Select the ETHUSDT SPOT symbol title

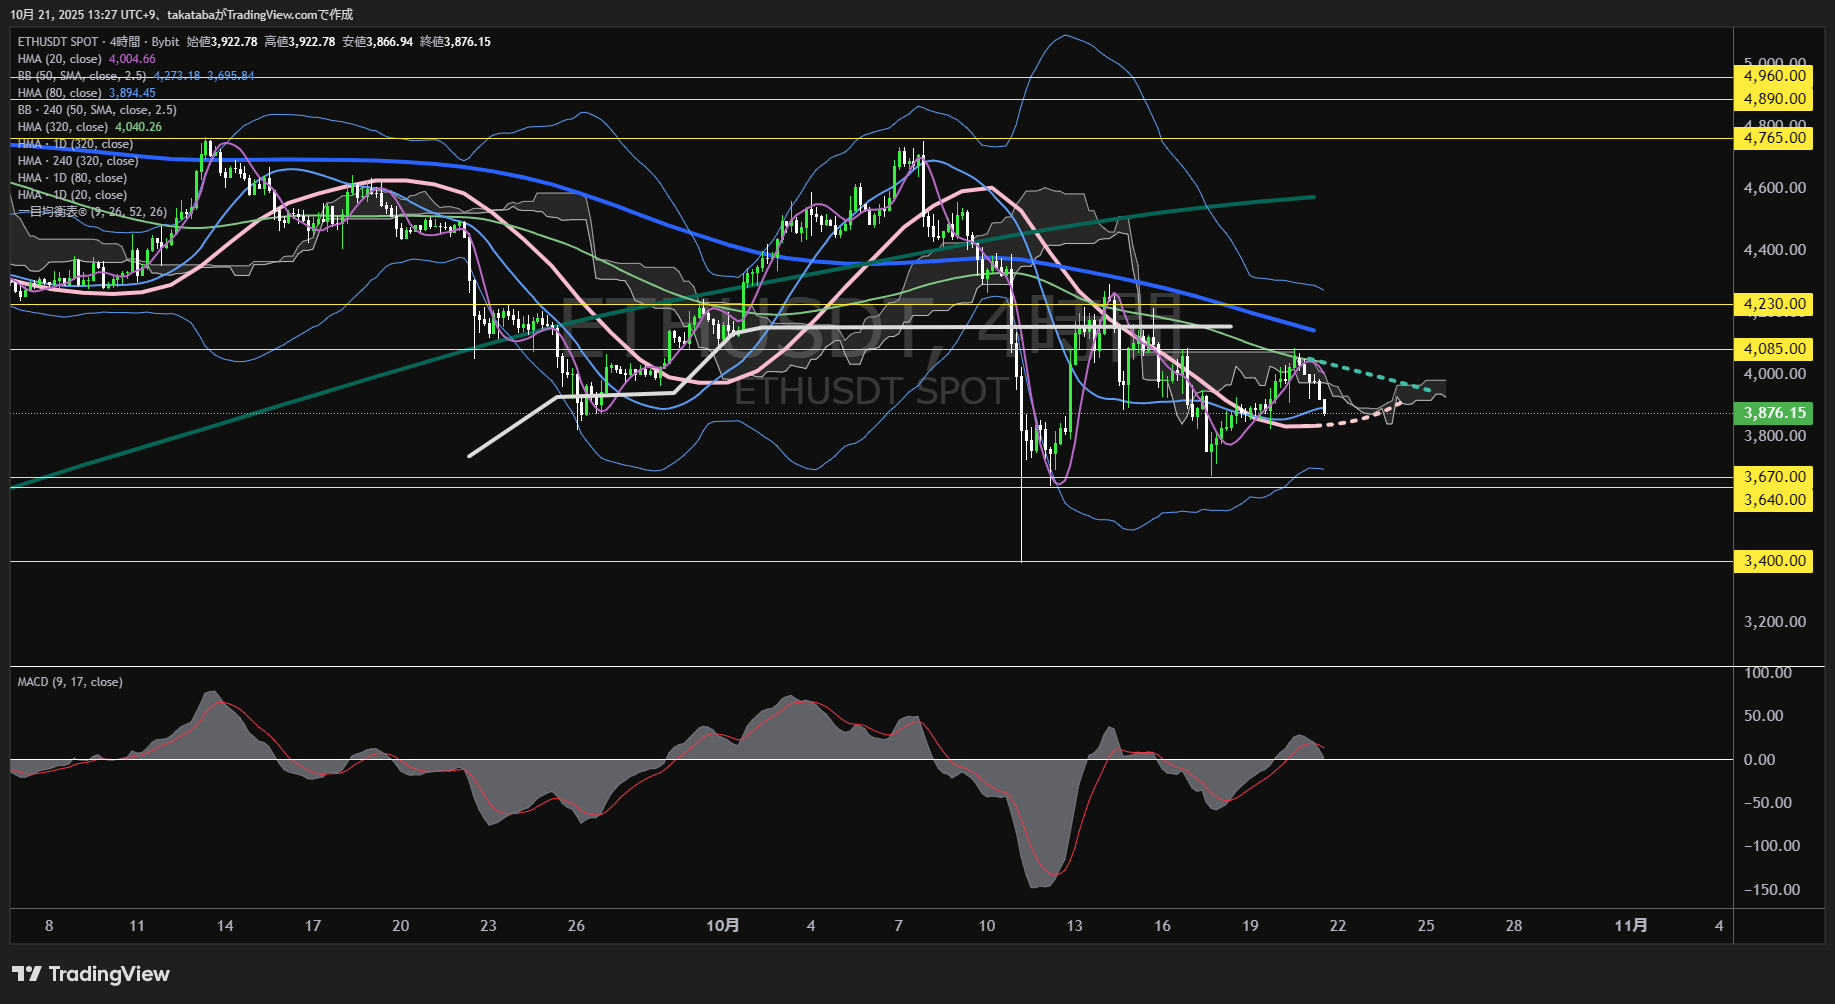58,42
